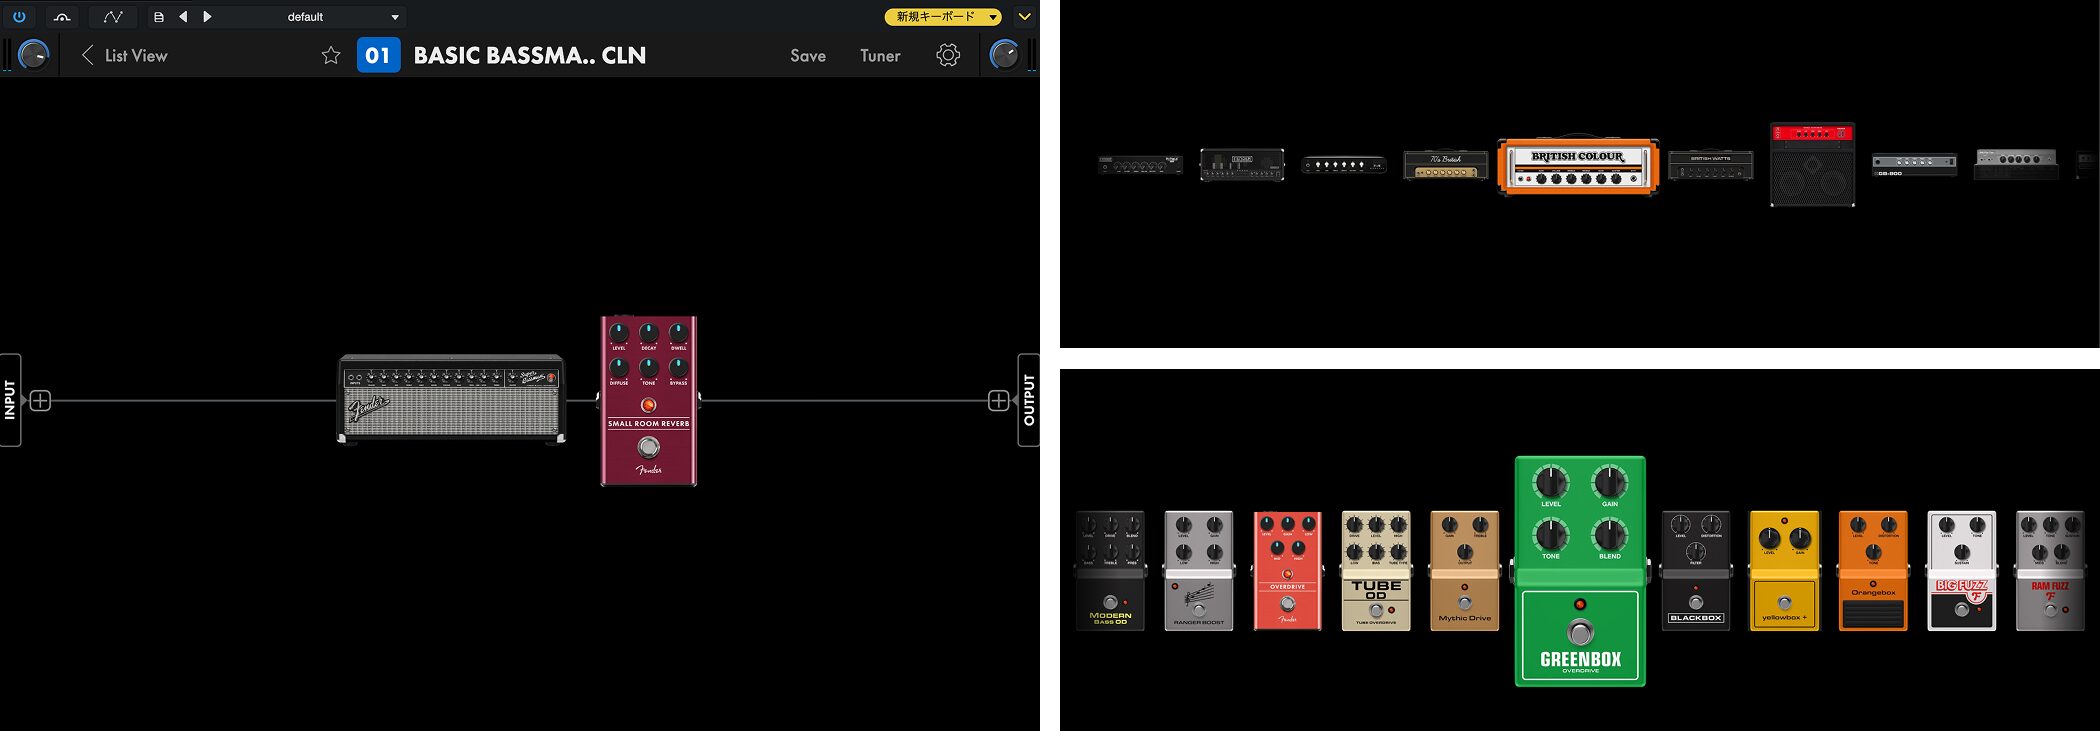Select the Small Room Reverb pedal

649,401
